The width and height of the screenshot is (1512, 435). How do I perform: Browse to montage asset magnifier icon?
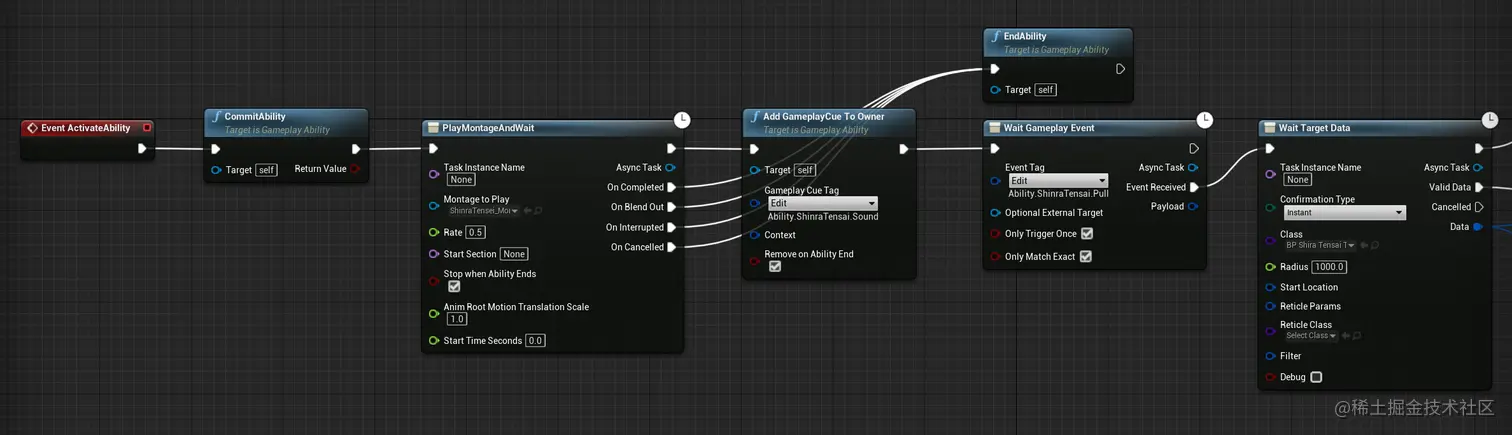(538, 211)
